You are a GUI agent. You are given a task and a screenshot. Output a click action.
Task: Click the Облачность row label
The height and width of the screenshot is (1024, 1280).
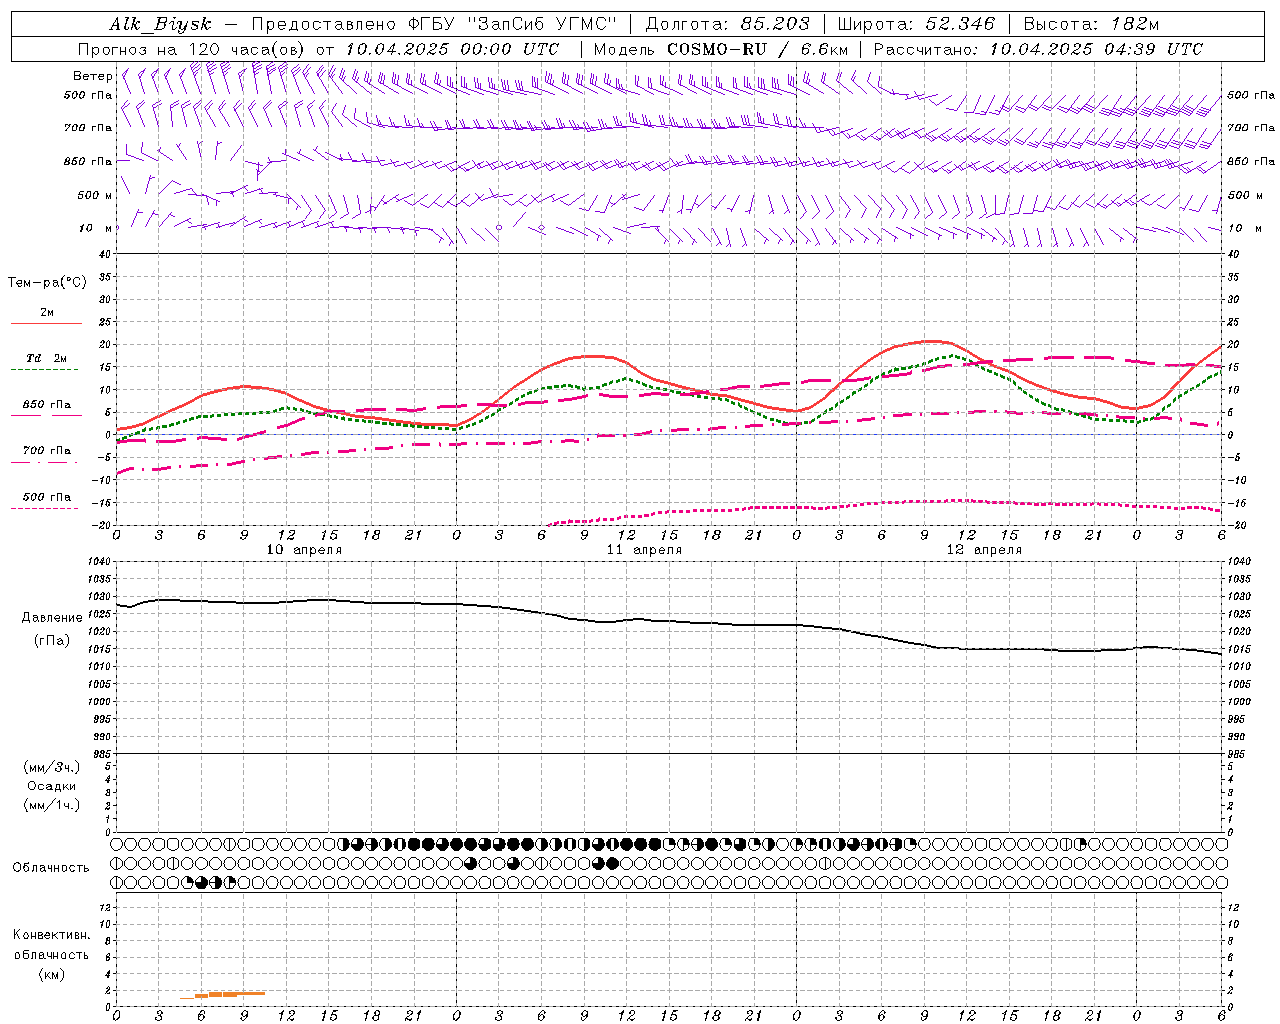click(x=51, y=868)
